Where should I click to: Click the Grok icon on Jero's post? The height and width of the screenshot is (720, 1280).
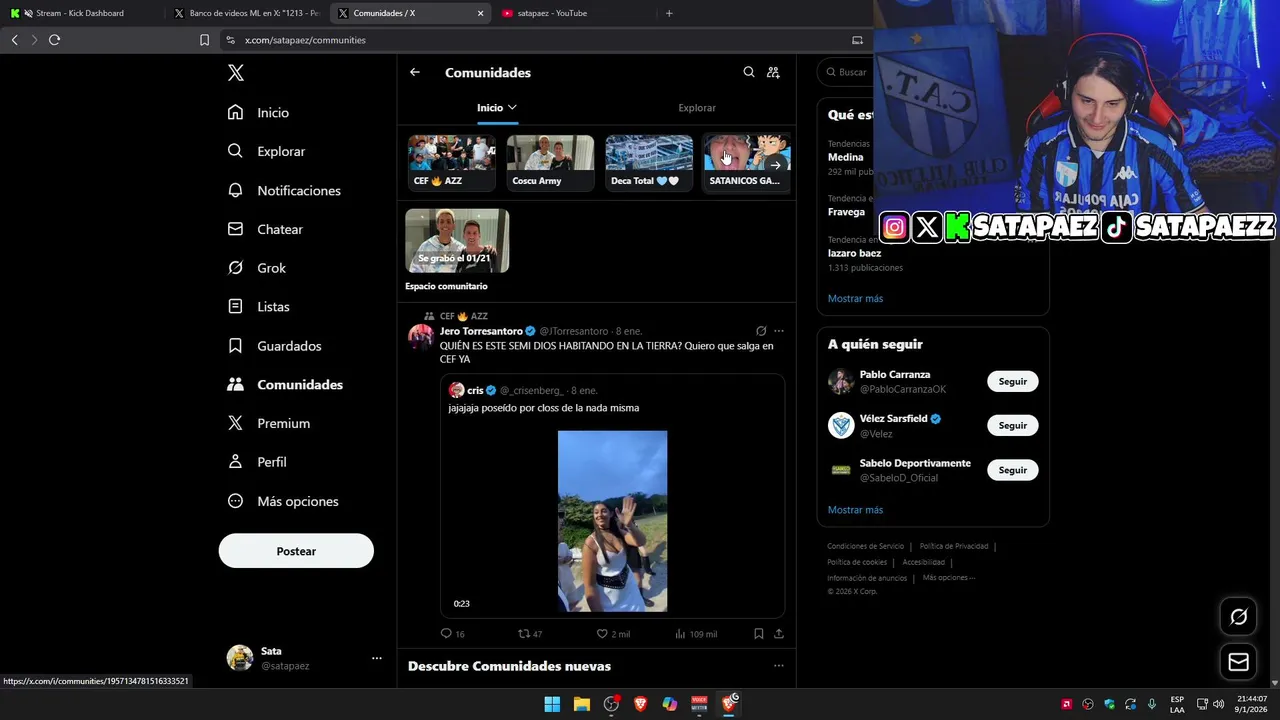(761, 331)
